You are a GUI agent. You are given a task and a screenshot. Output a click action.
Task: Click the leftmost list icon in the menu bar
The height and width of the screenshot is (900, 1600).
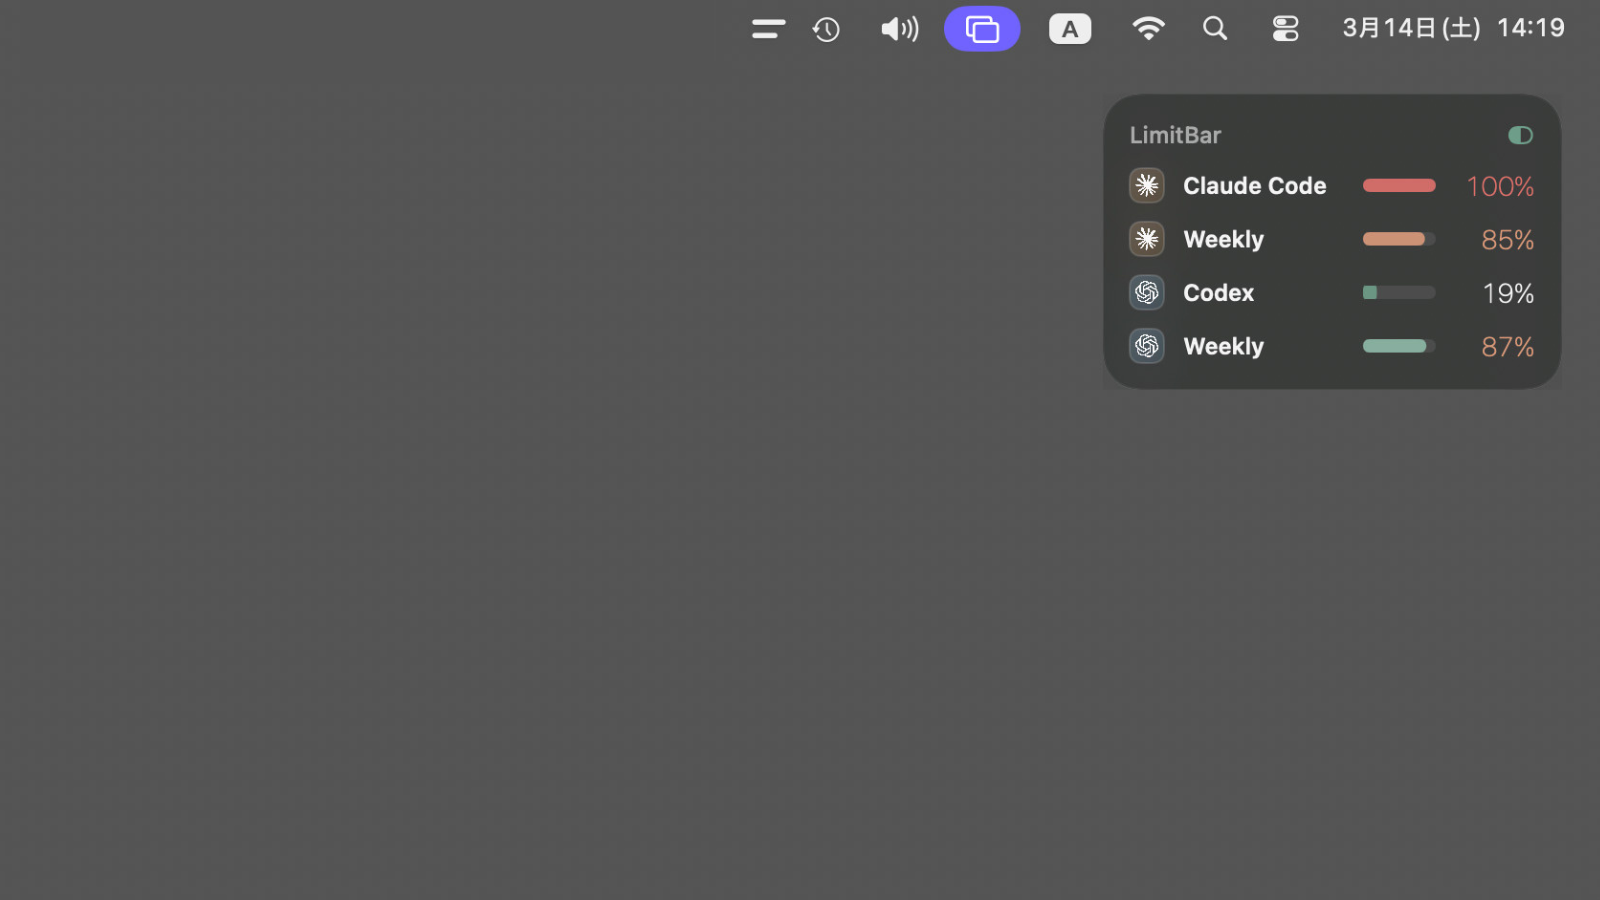pyautogui.click(x=767, y=28)
